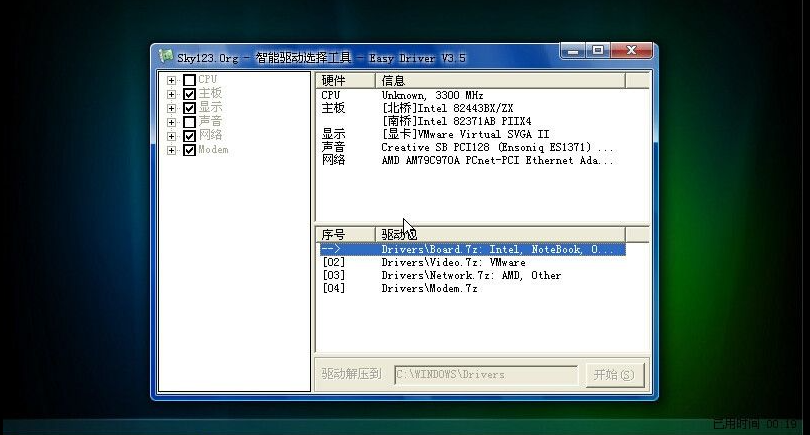810x435 pixels.
Task: Select the AMD AM79C970A PCnet-PCI Ethernet row
Action: 473,160
